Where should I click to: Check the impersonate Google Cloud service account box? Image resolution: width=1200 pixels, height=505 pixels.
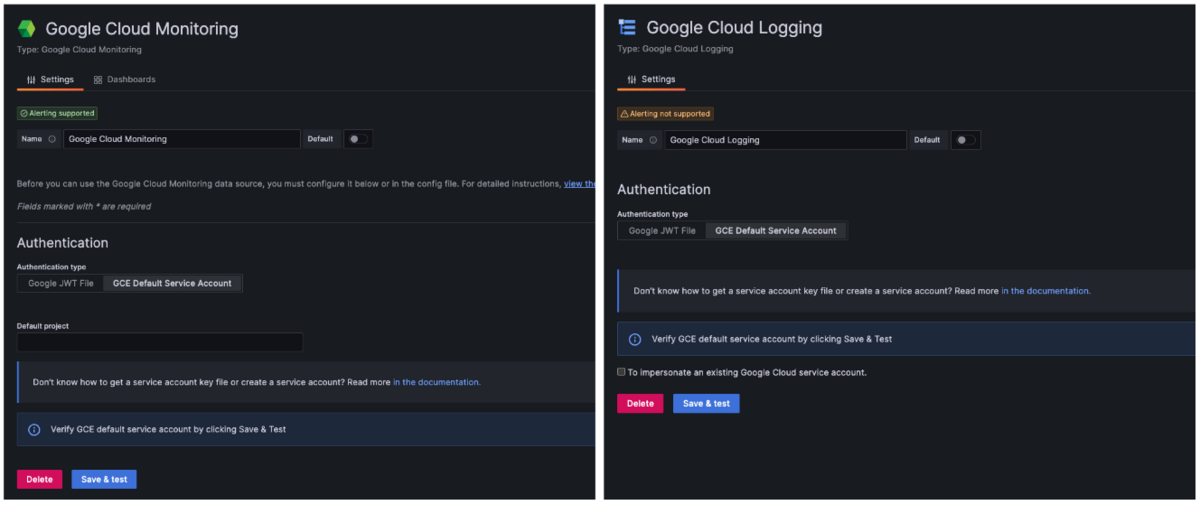coord(621,372)
